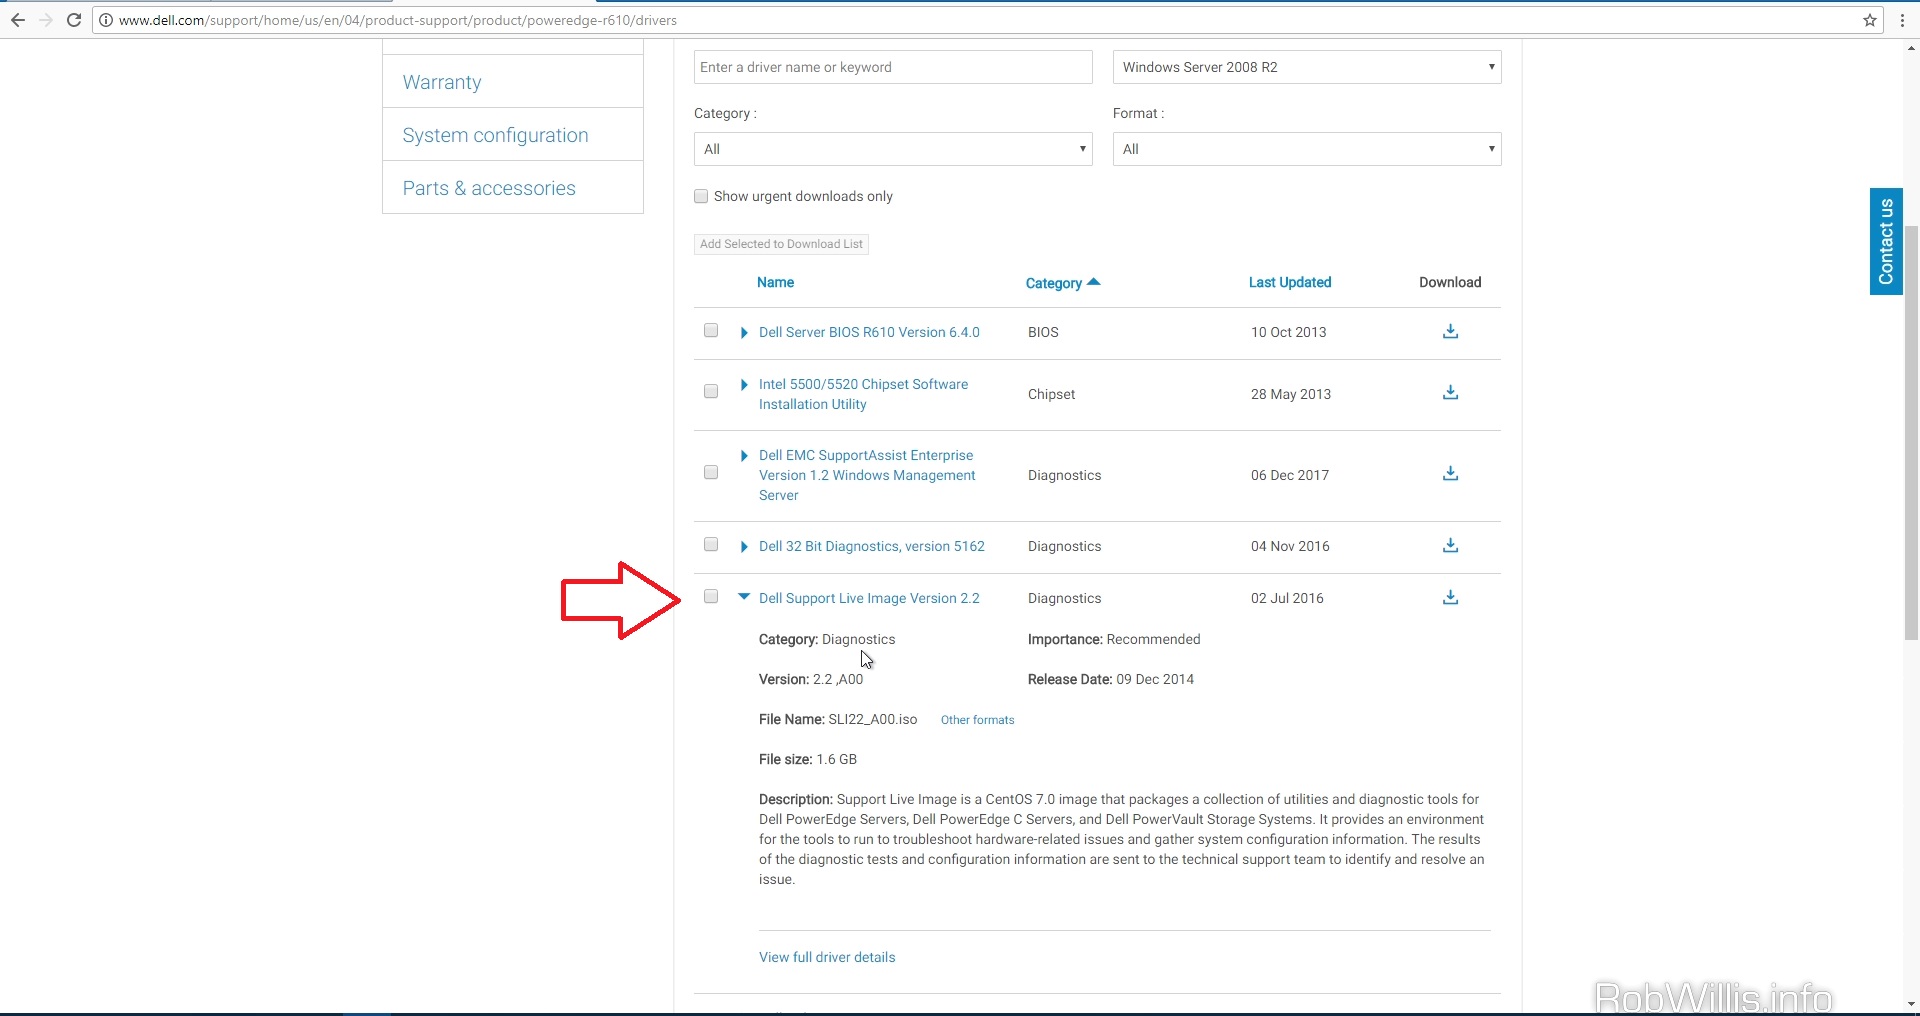Open Dell 32 Bit Diagnostics, version 5162 link

[x=871, y=546]
